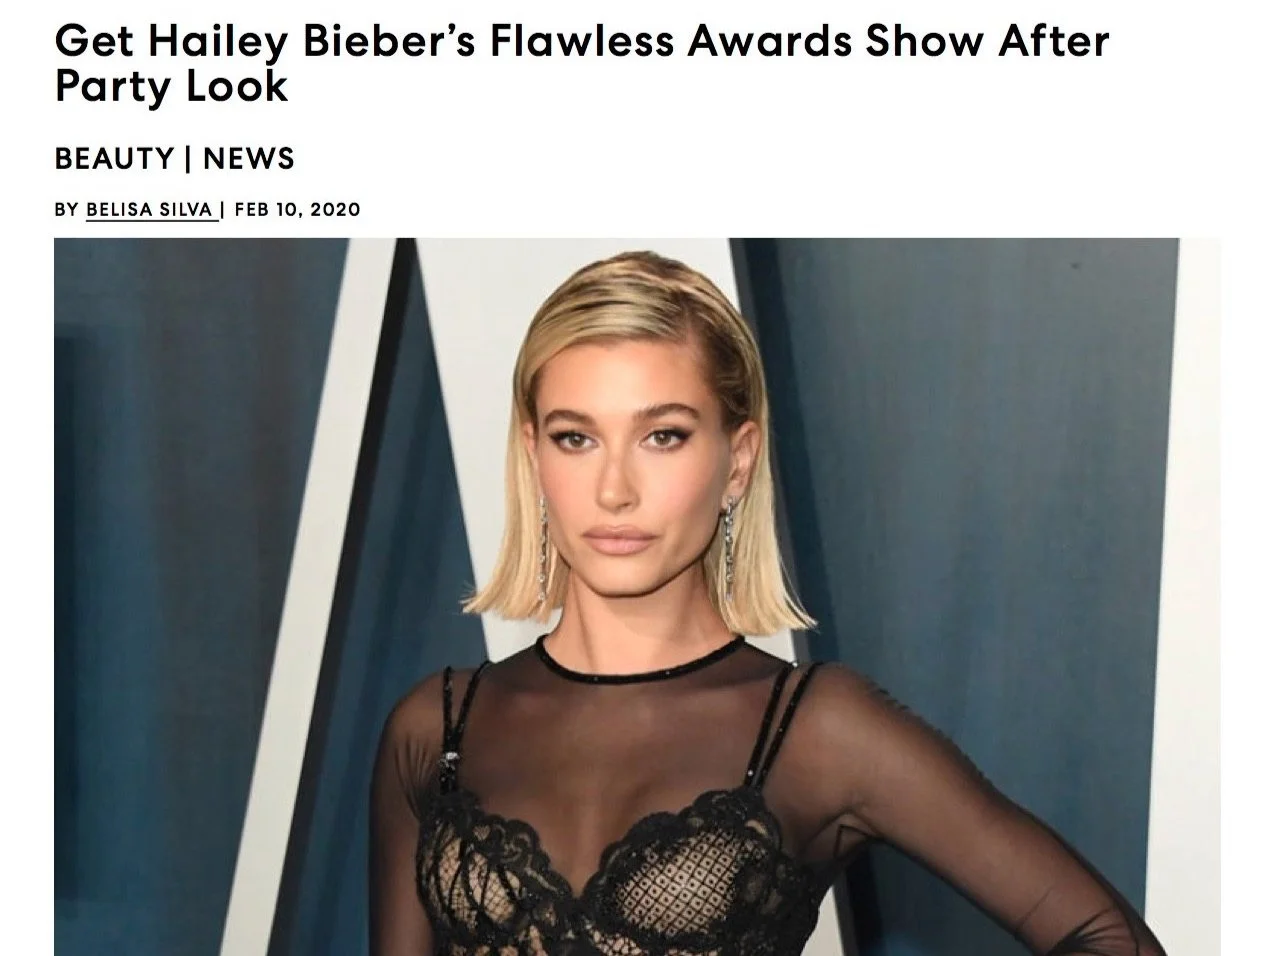1274x956 pixels.
Task: Open the BEAUTY category link
Action: pos(114,158)
